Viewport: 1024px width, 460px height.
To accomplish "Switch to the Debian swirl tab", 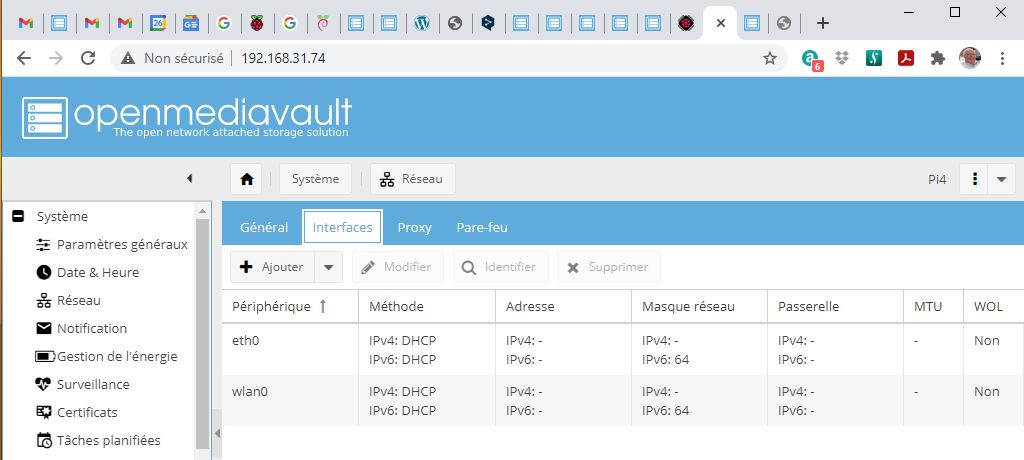I will click(x=323, y=24).
